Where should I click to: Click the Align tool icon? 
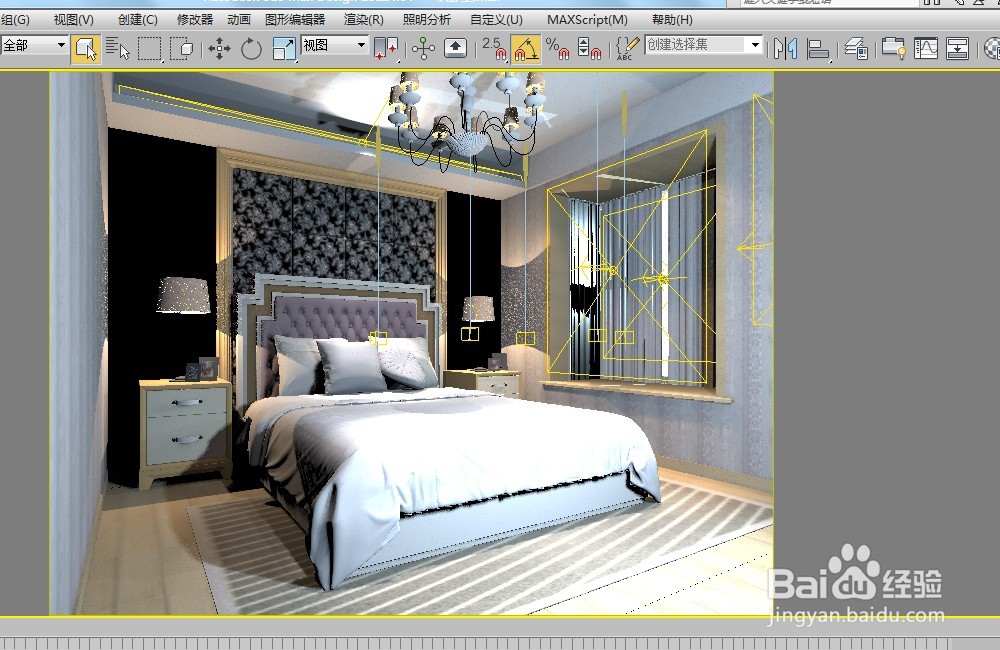pyautogui.click(x=818, y=48)
